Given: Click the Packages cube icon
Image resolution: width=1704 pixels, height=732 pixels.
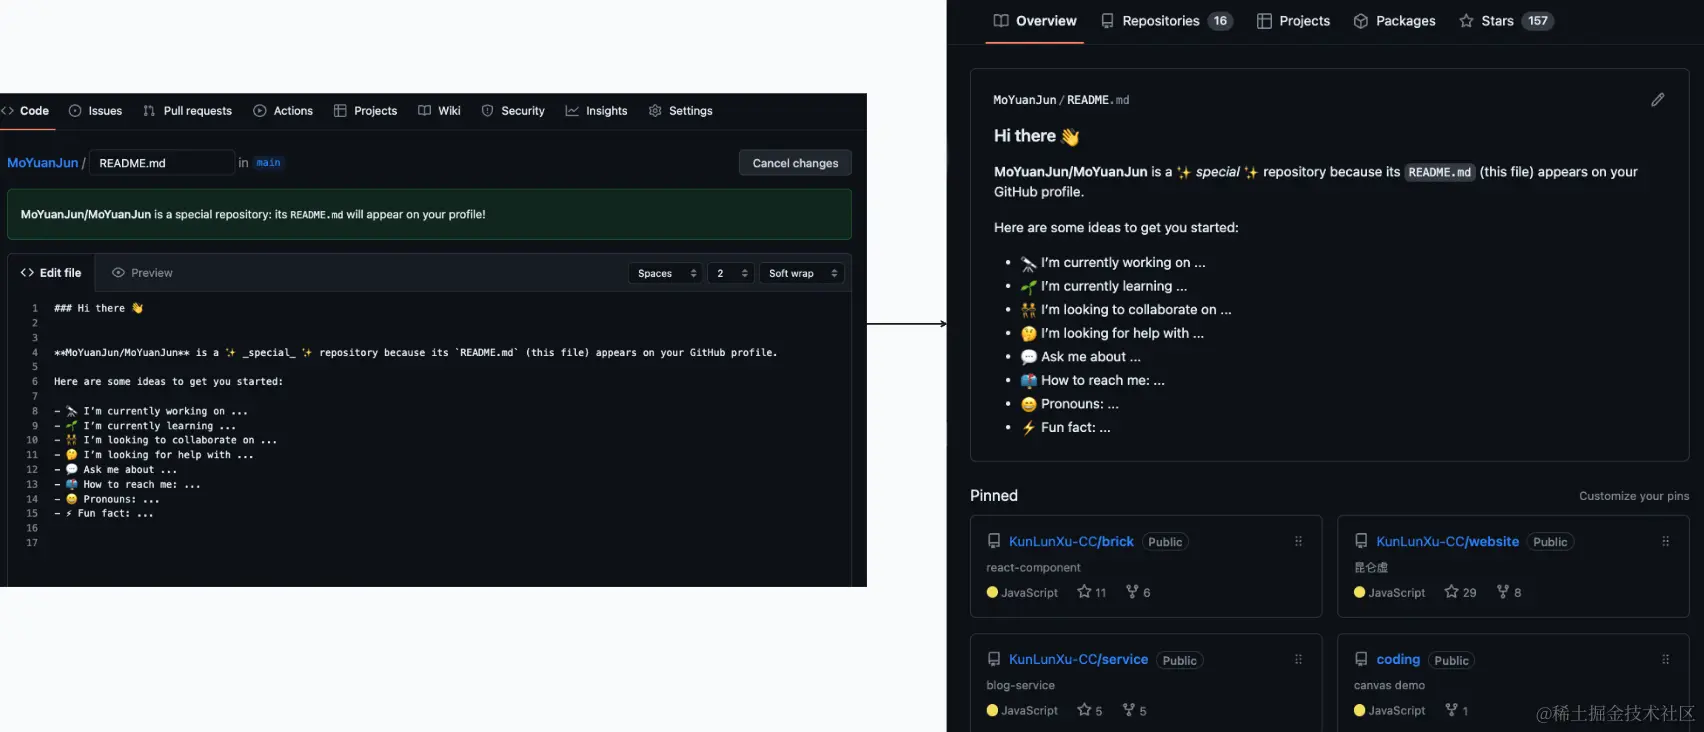Looking at the screenshot, I should click(1361, 21).
